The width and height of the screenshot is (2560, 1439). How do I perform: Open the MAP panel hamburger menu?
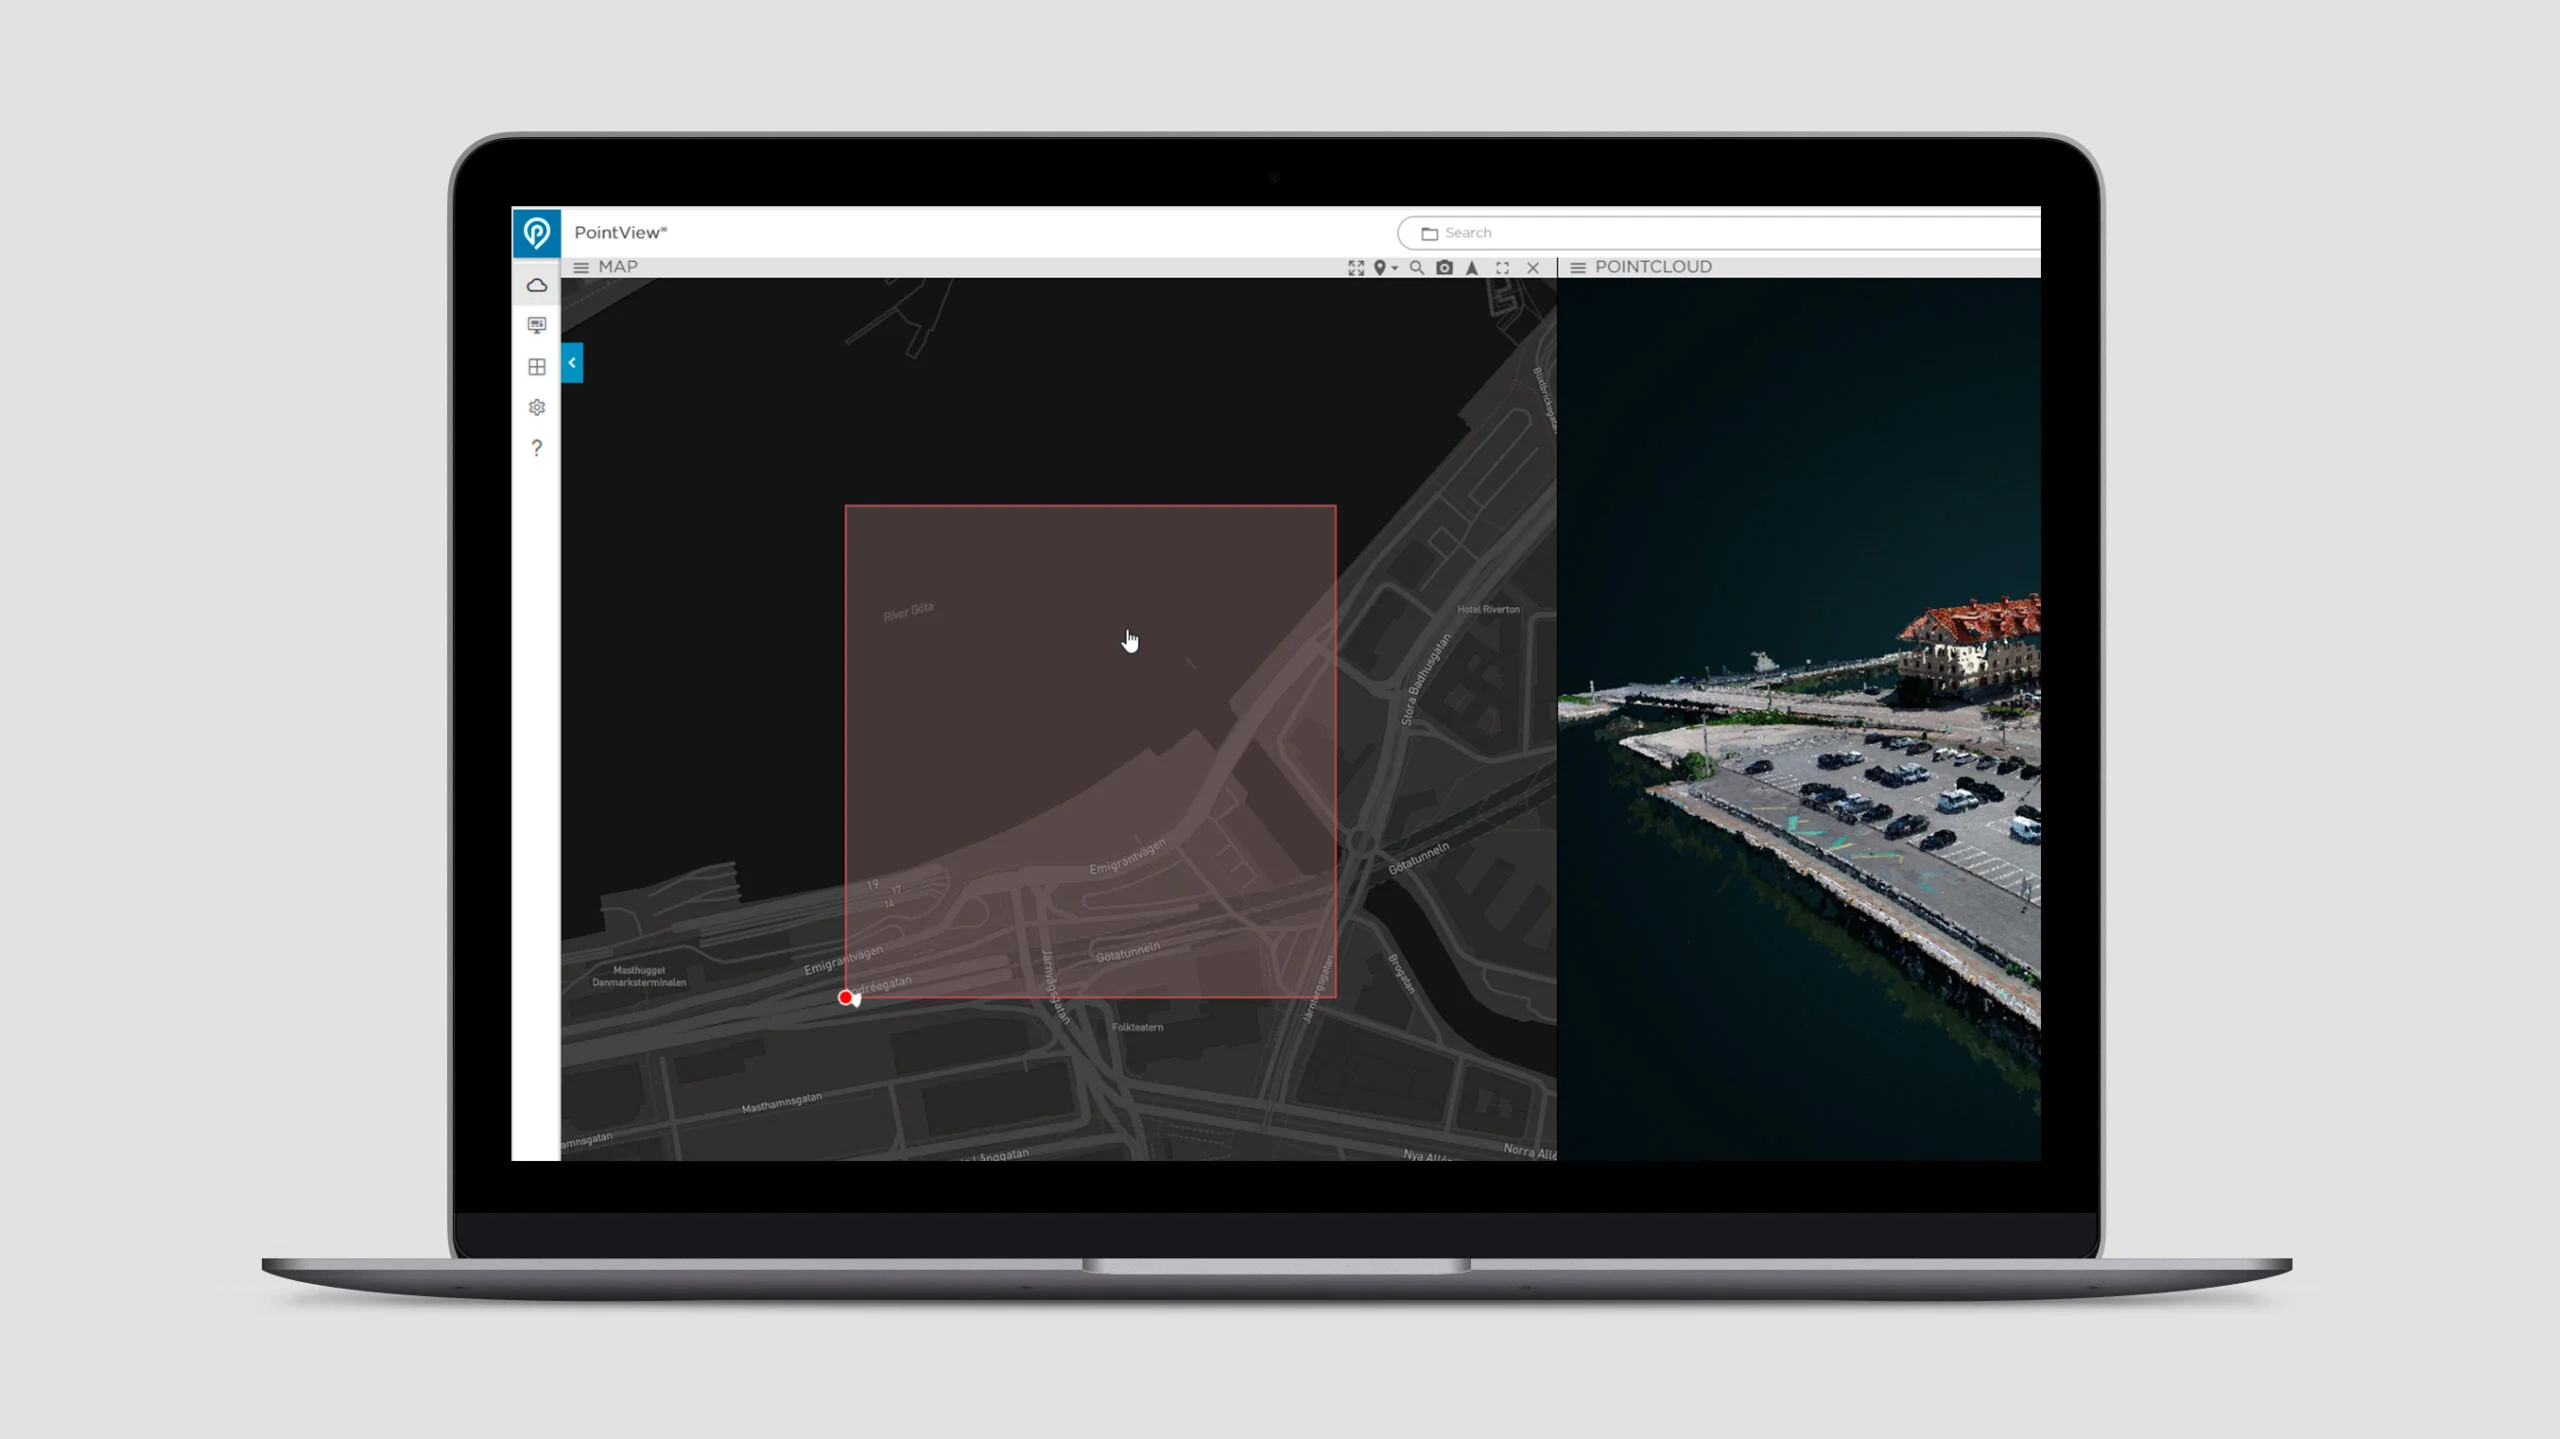point(581,268)
